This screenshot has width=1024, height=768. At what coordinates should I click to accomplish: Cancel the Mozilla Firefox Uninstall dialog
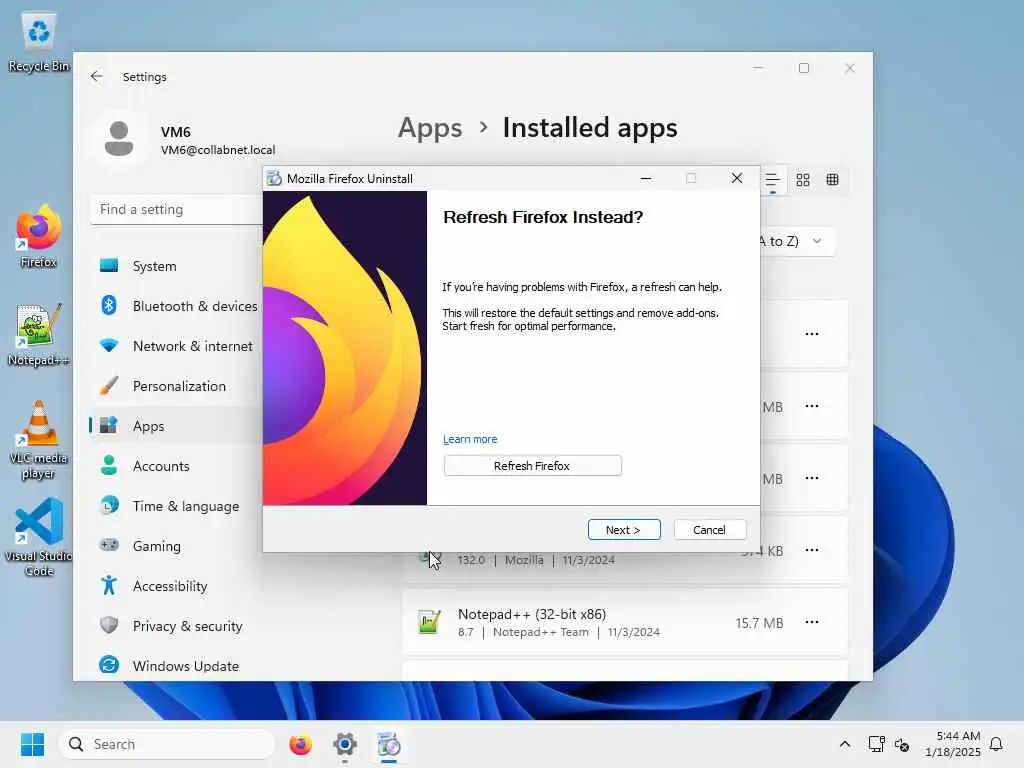pos(709,530)
